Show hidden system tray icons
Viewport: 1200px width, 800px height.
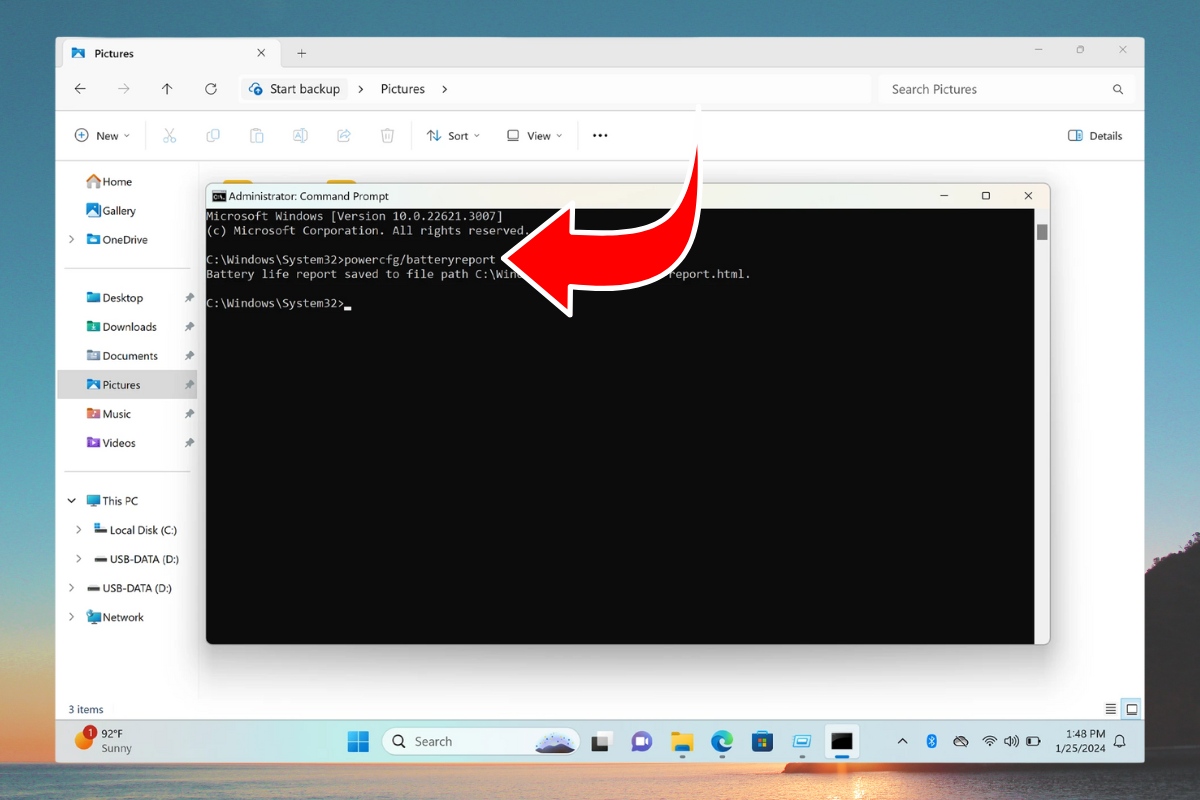(902, 741)
